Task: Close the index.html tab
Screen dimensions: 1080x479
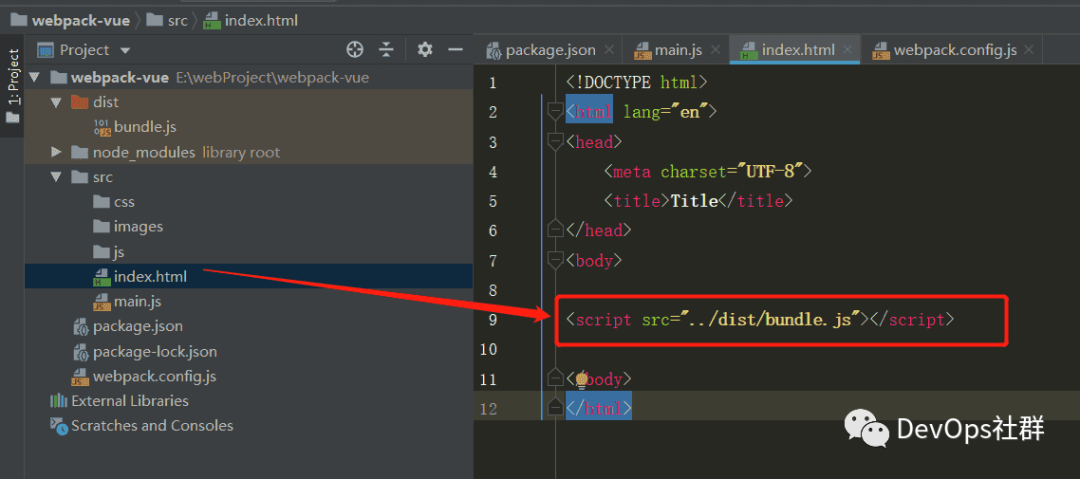Action: pyautogui.click(x=848, y=50)
